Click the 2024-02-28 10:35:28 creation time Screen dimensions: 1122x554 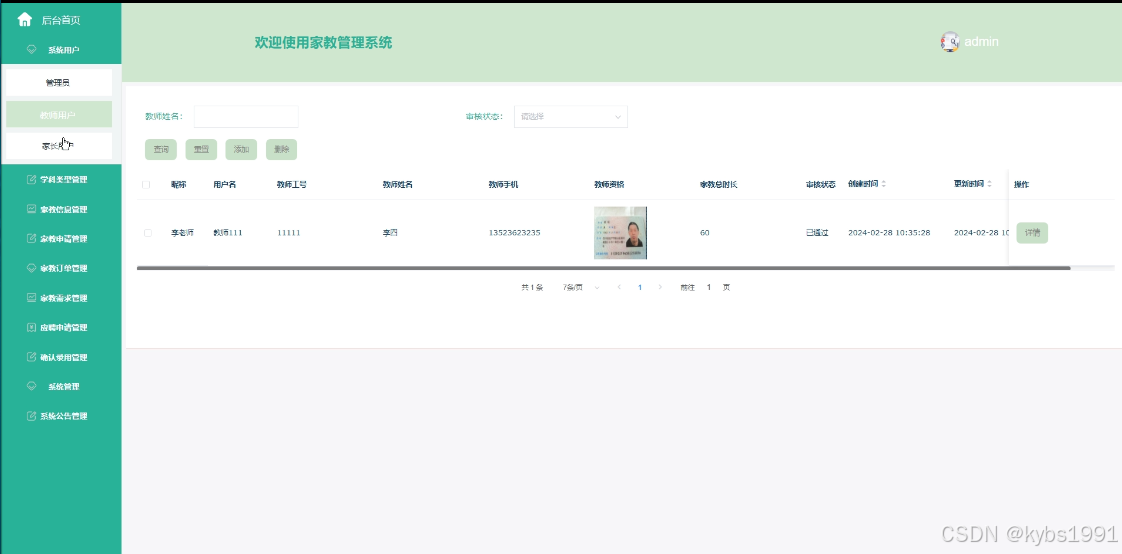889,233
